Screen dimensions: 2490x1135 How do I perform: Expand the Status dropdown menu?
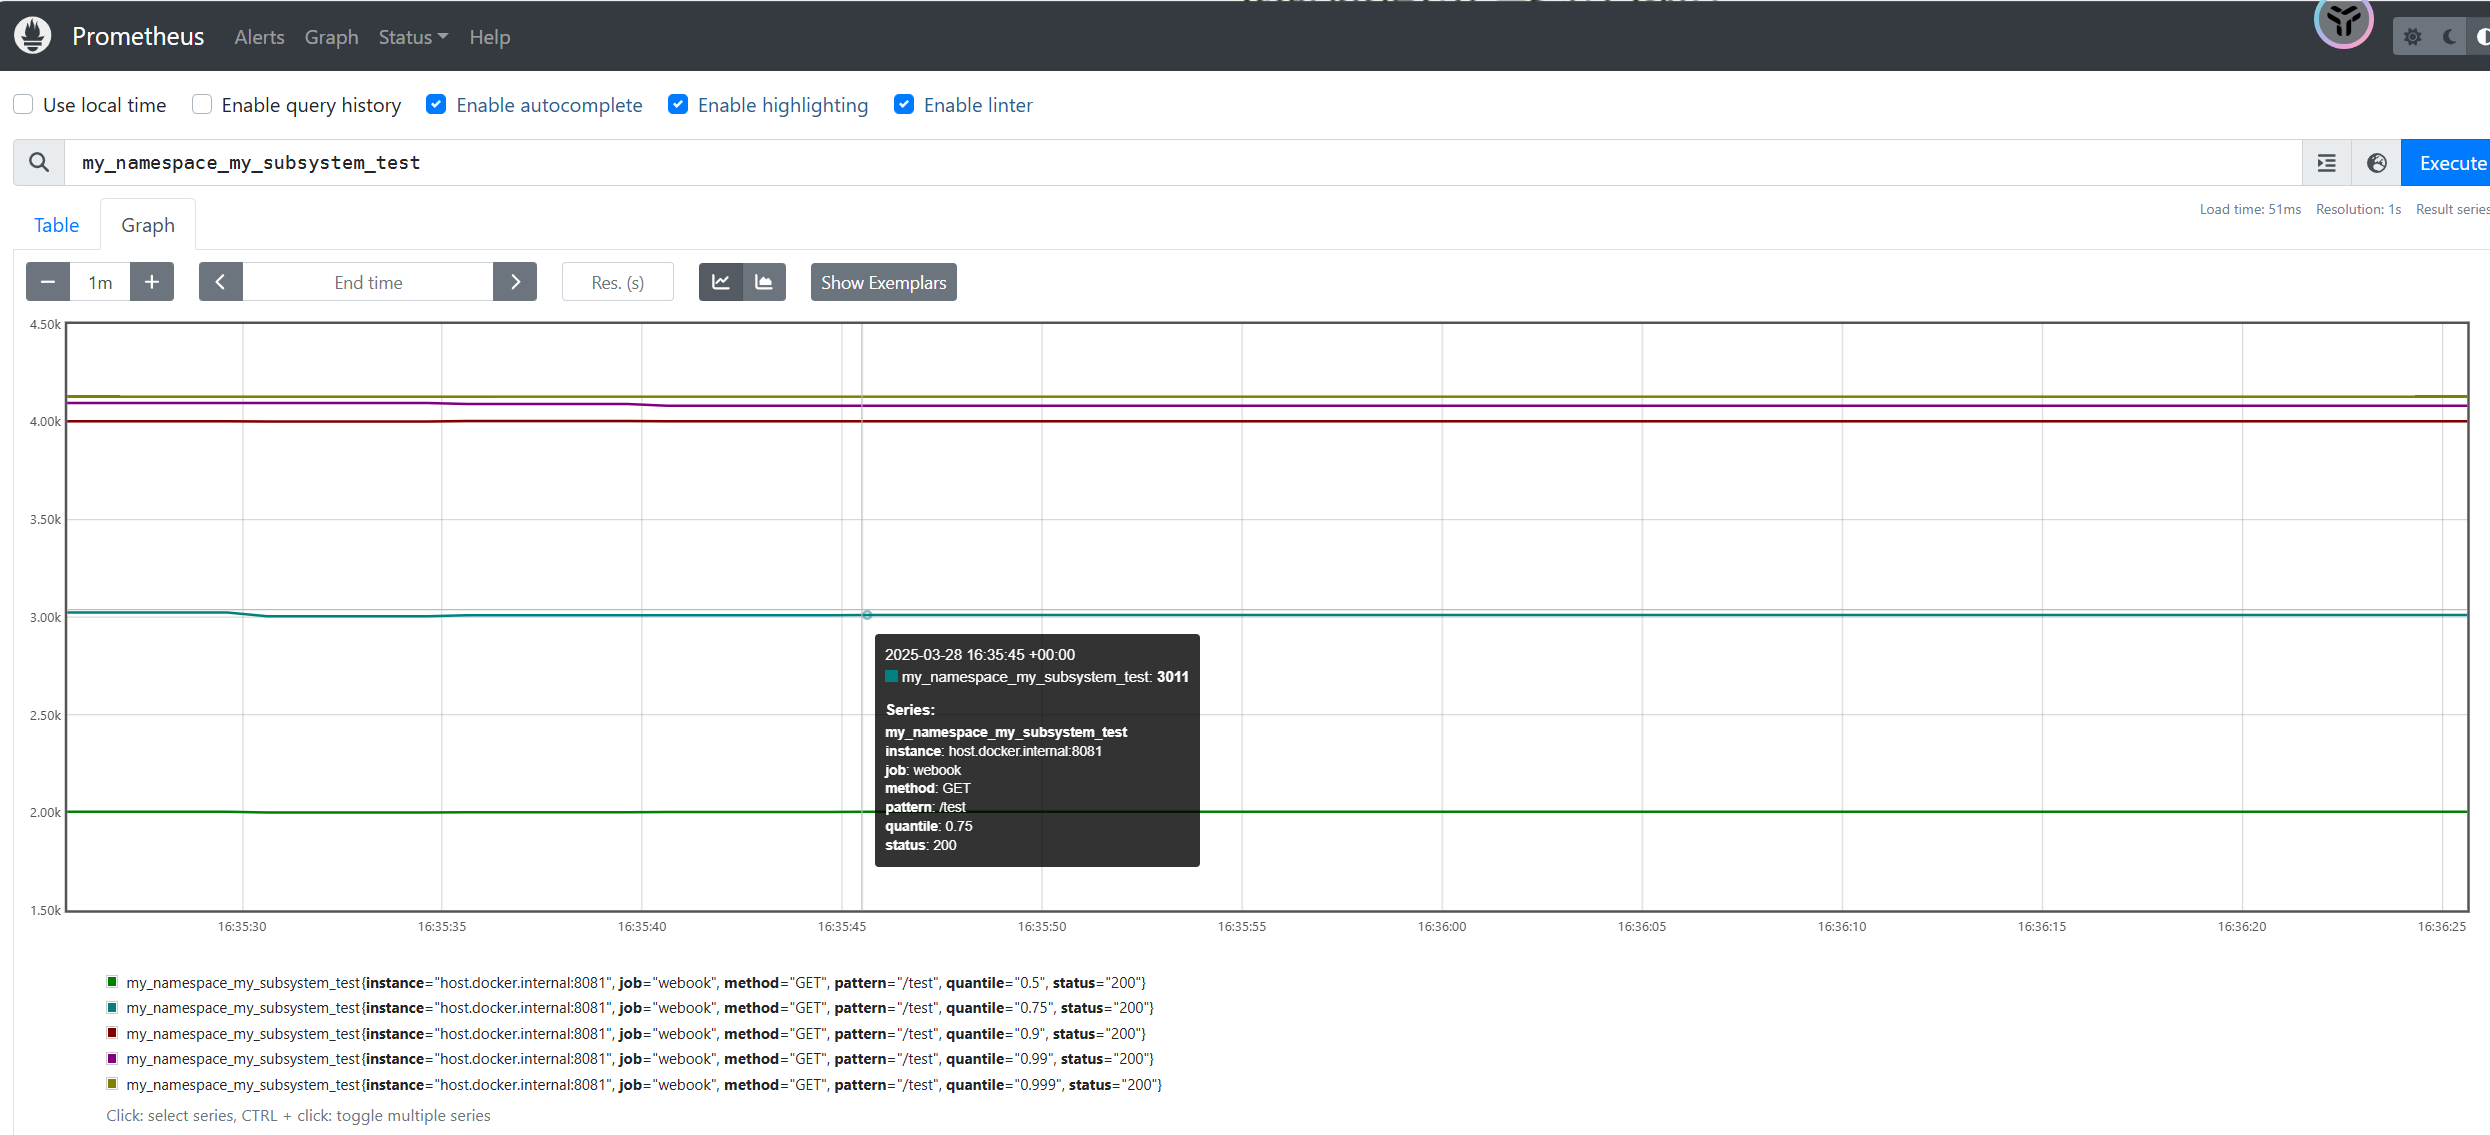tap(412, 37)
